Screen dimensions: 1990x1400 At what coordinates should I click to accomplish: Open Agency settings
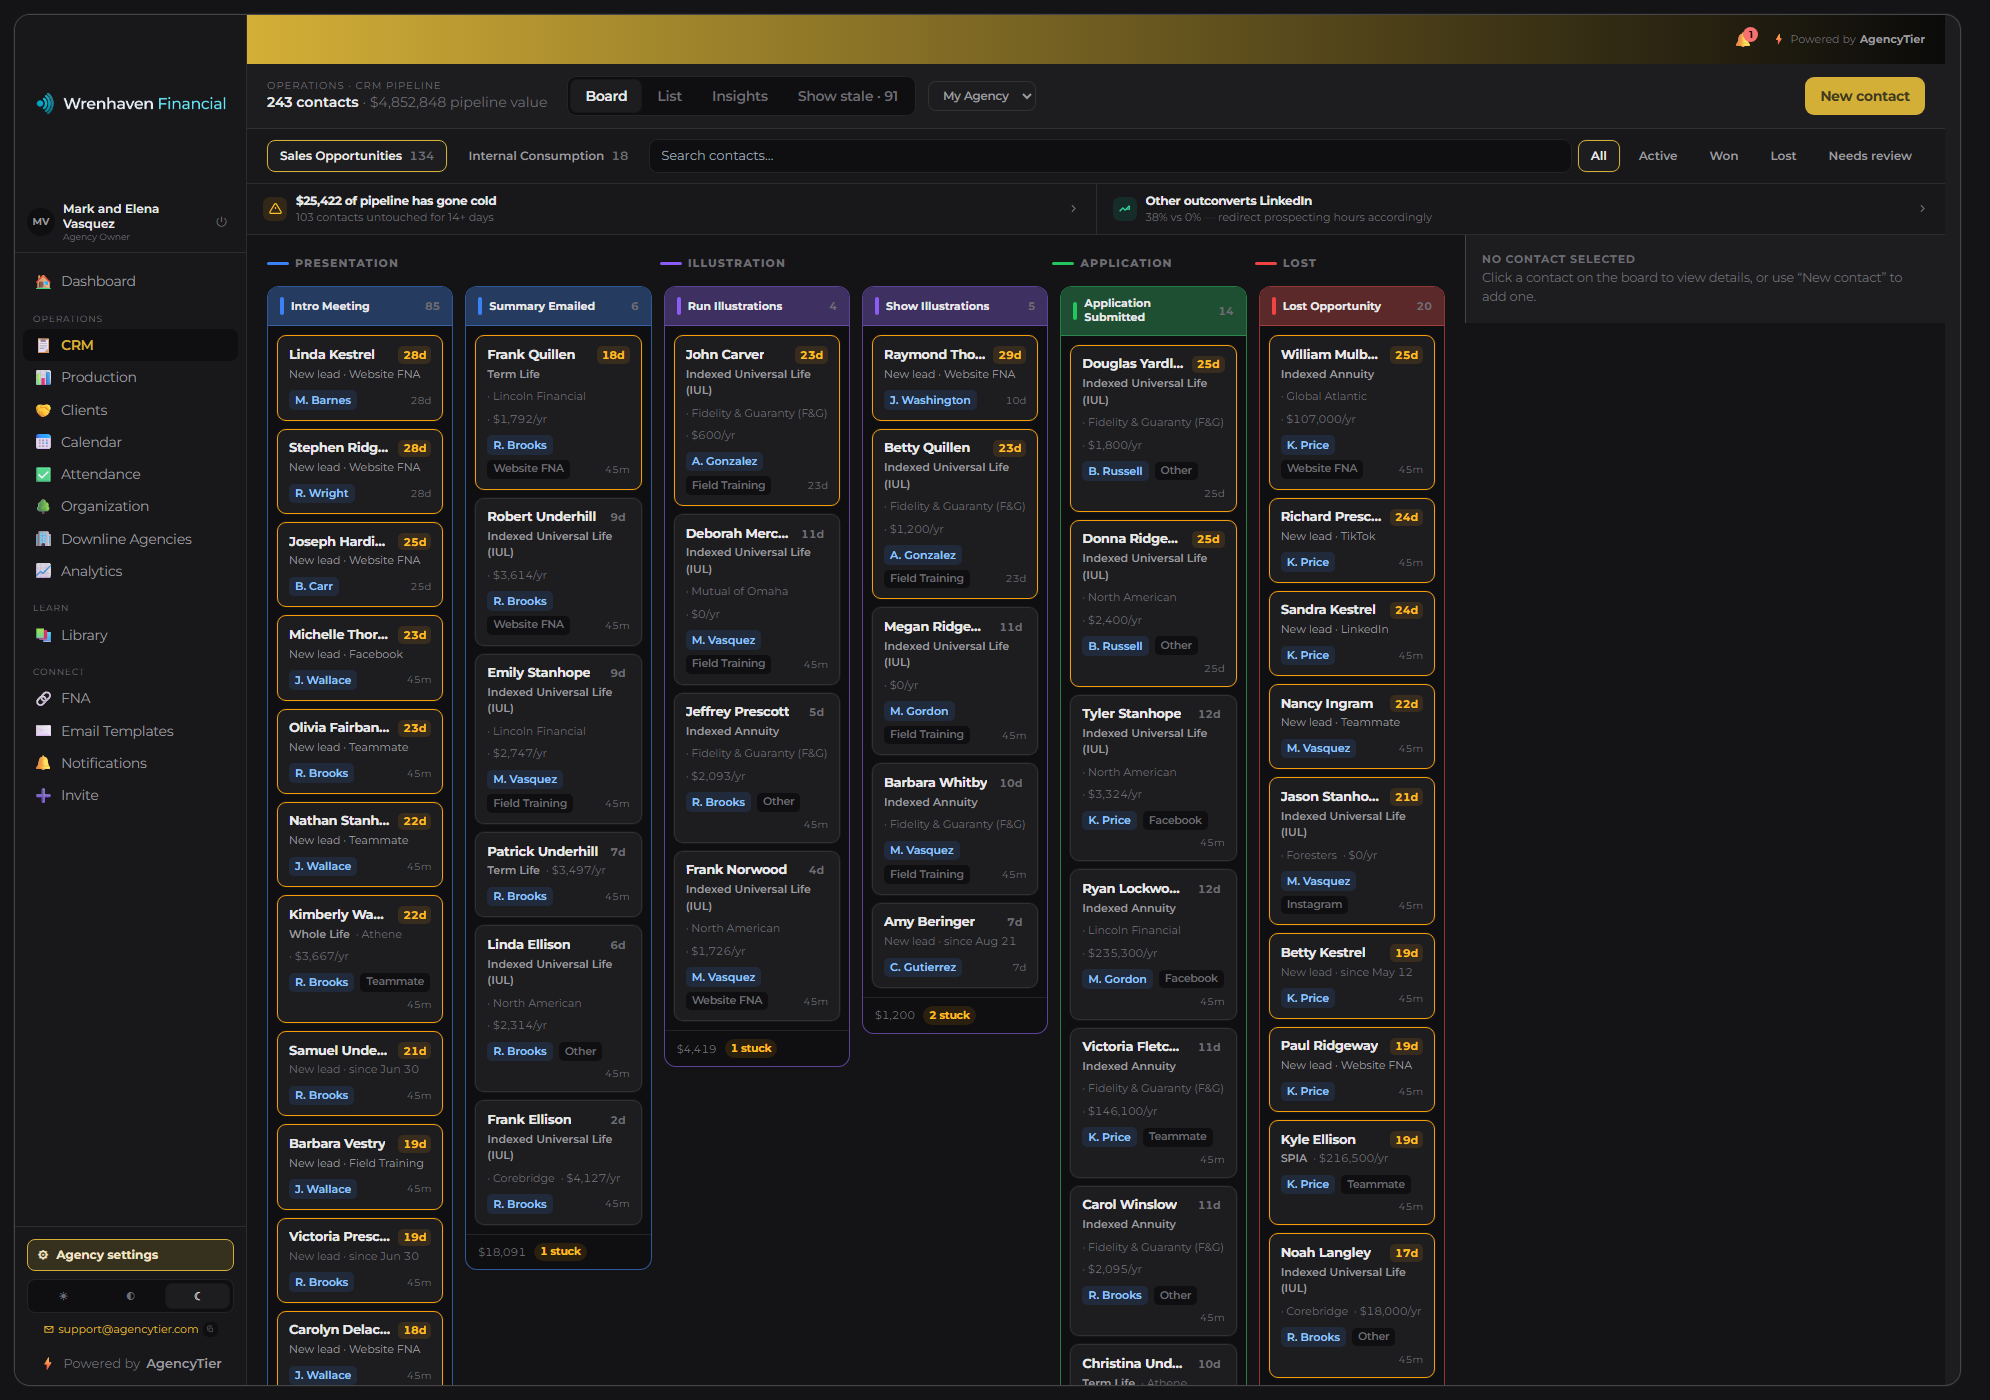(x=130, y=1255)
